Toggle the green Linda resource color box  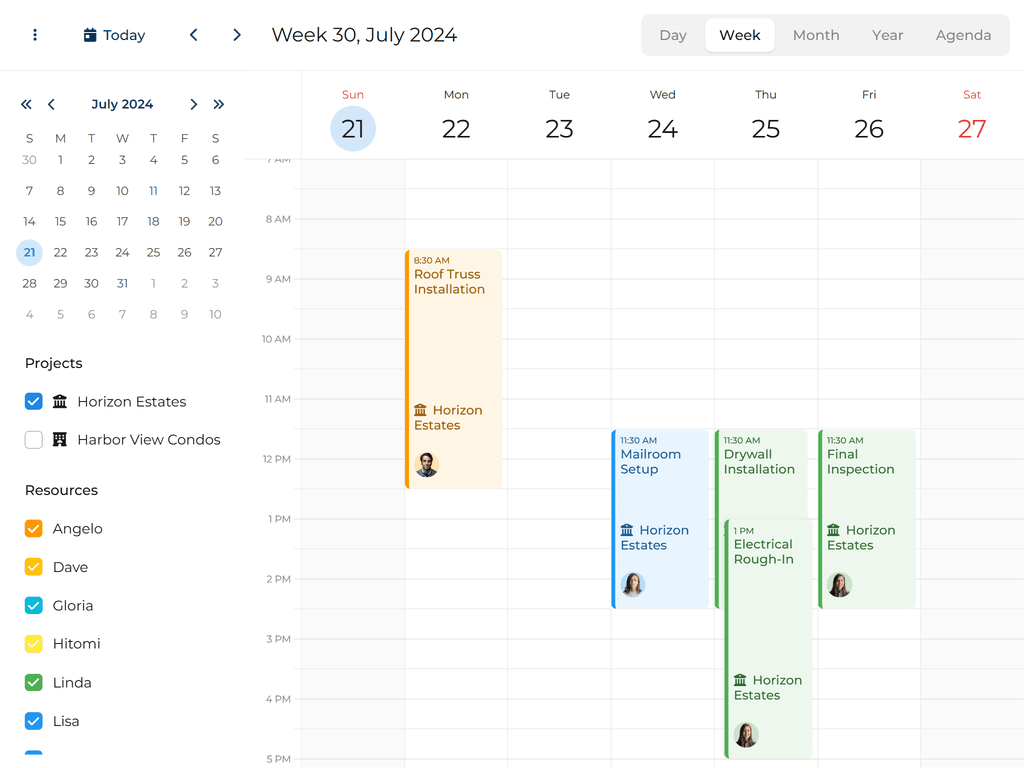pyautogui.click(x=34, y=683)
